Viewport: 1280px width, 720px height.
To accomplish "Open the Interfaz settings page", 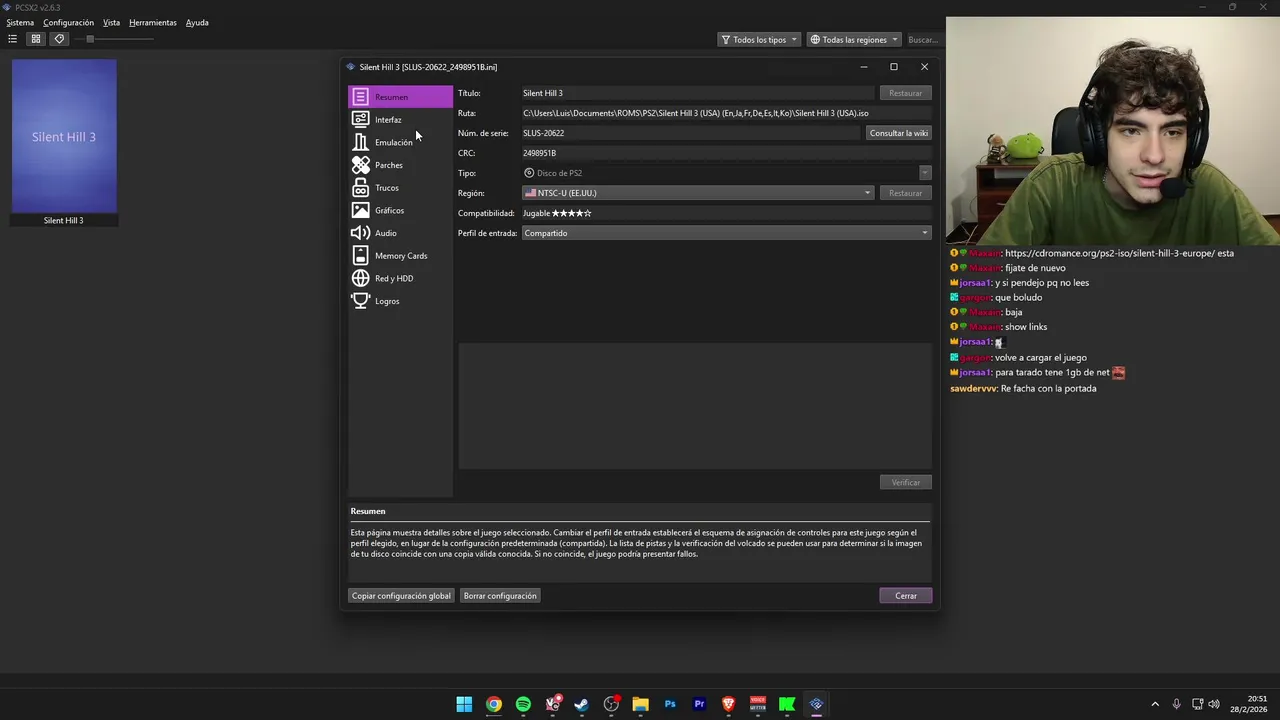I will point(400,120).
